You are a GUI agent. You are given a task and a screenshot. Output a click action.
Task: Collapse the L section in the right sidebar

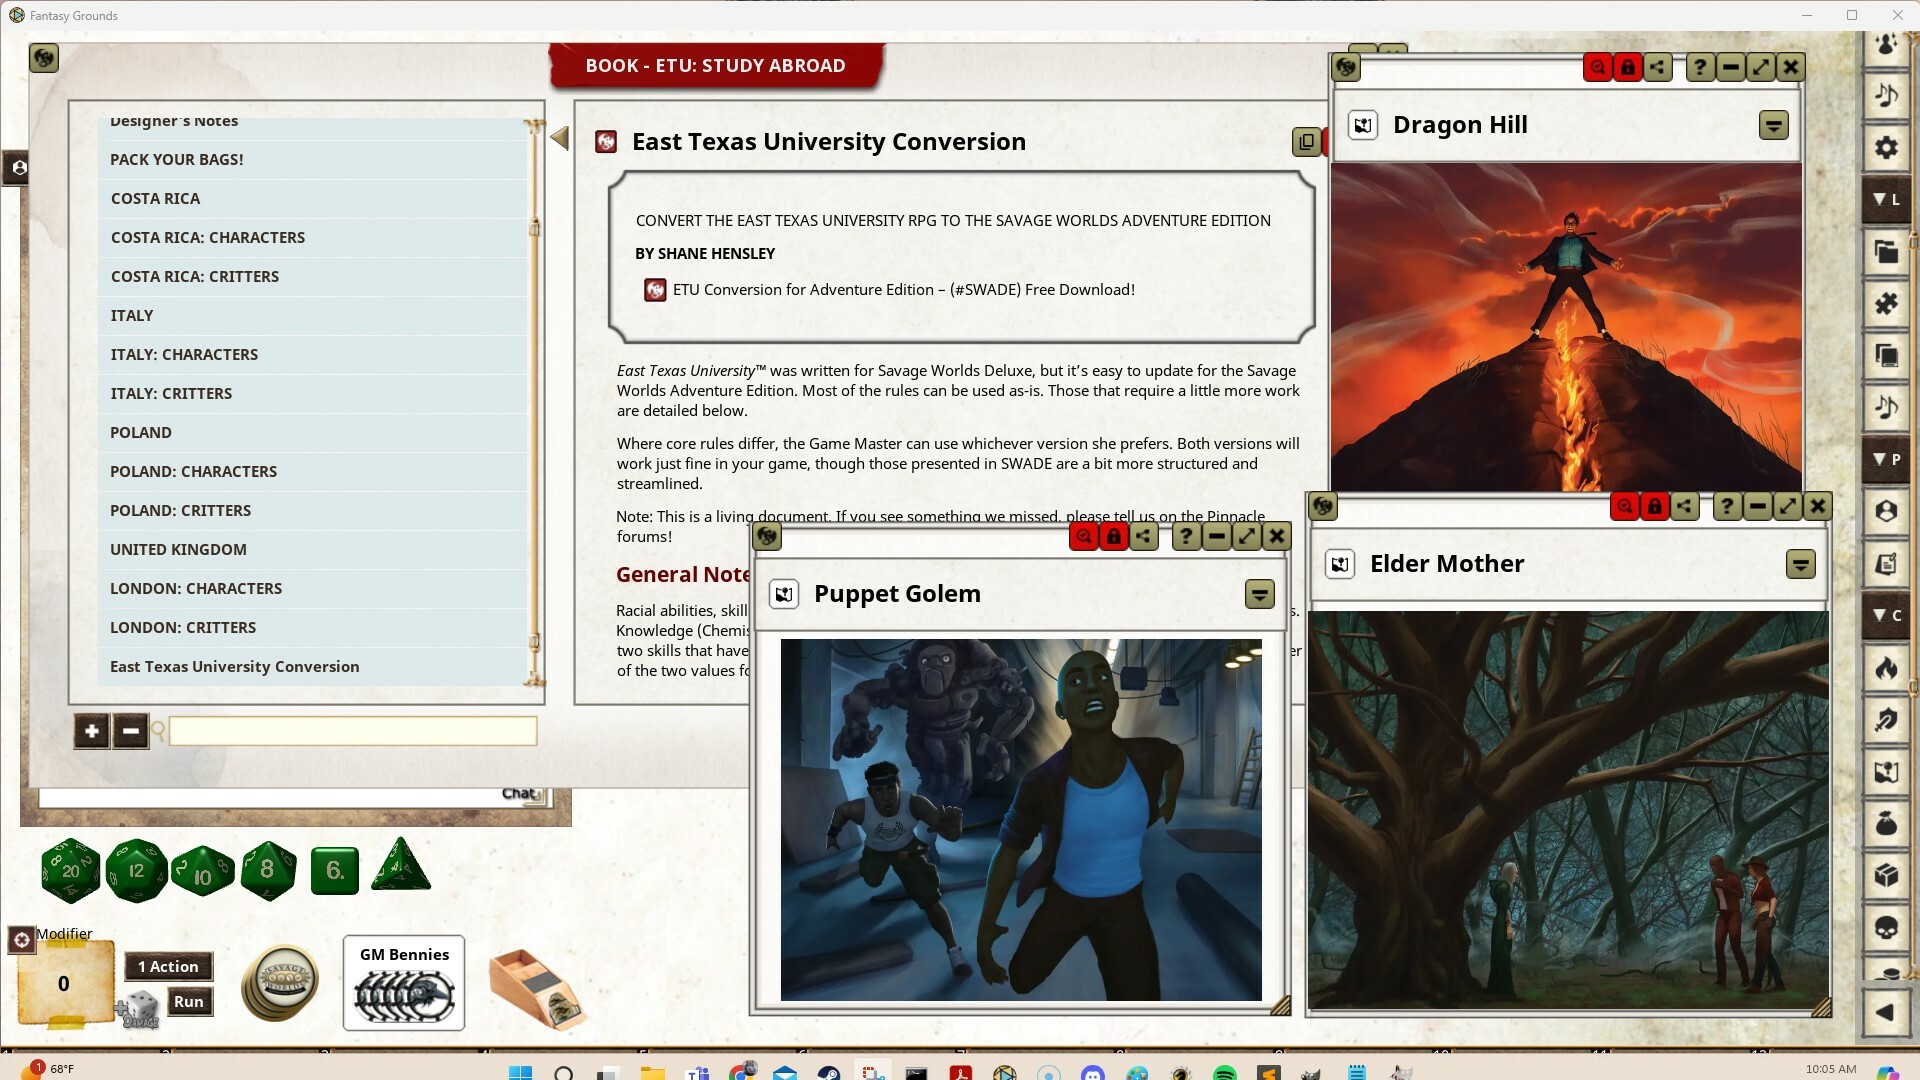(1886, 199)
